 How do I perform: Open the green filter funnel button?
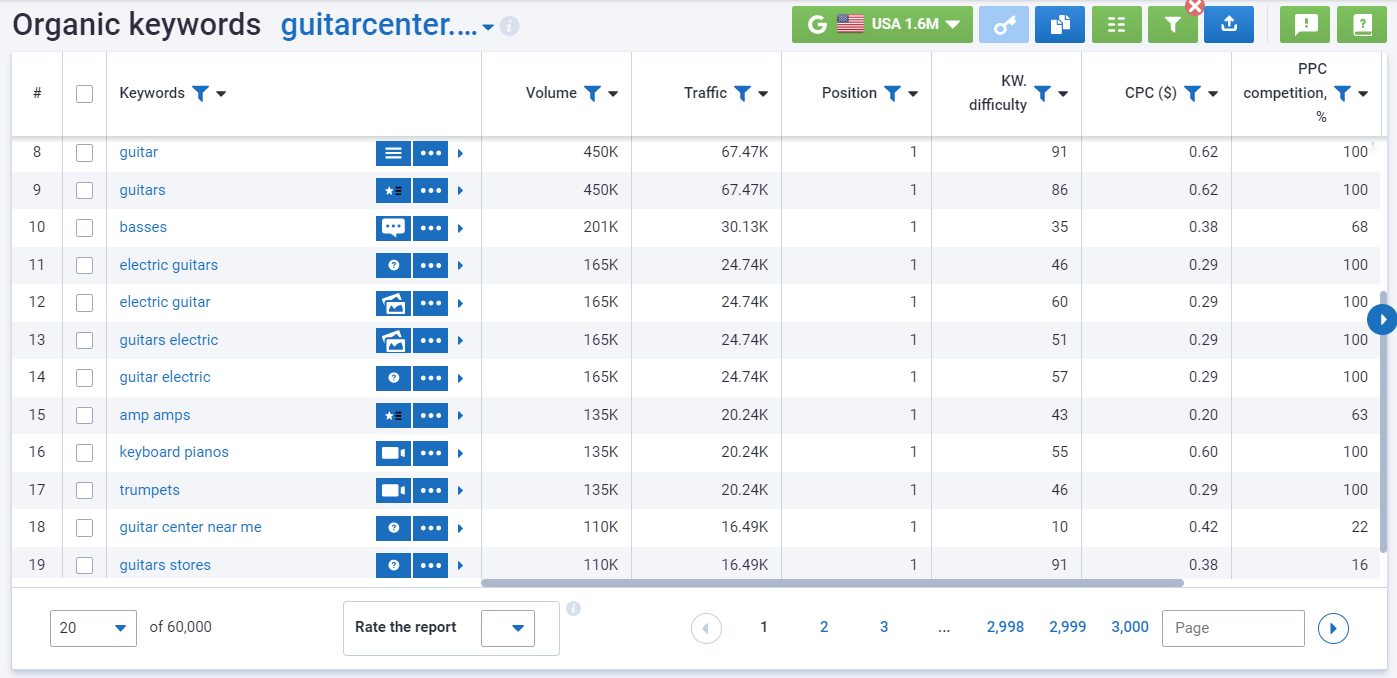(1173, 25)
